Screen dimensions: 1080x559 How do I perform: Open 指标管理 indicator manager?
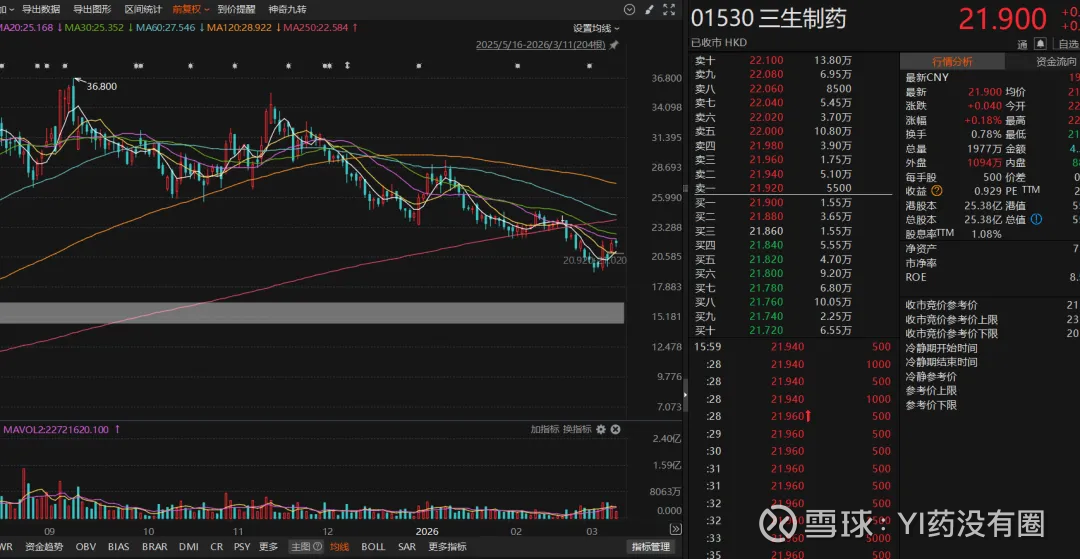651,547
